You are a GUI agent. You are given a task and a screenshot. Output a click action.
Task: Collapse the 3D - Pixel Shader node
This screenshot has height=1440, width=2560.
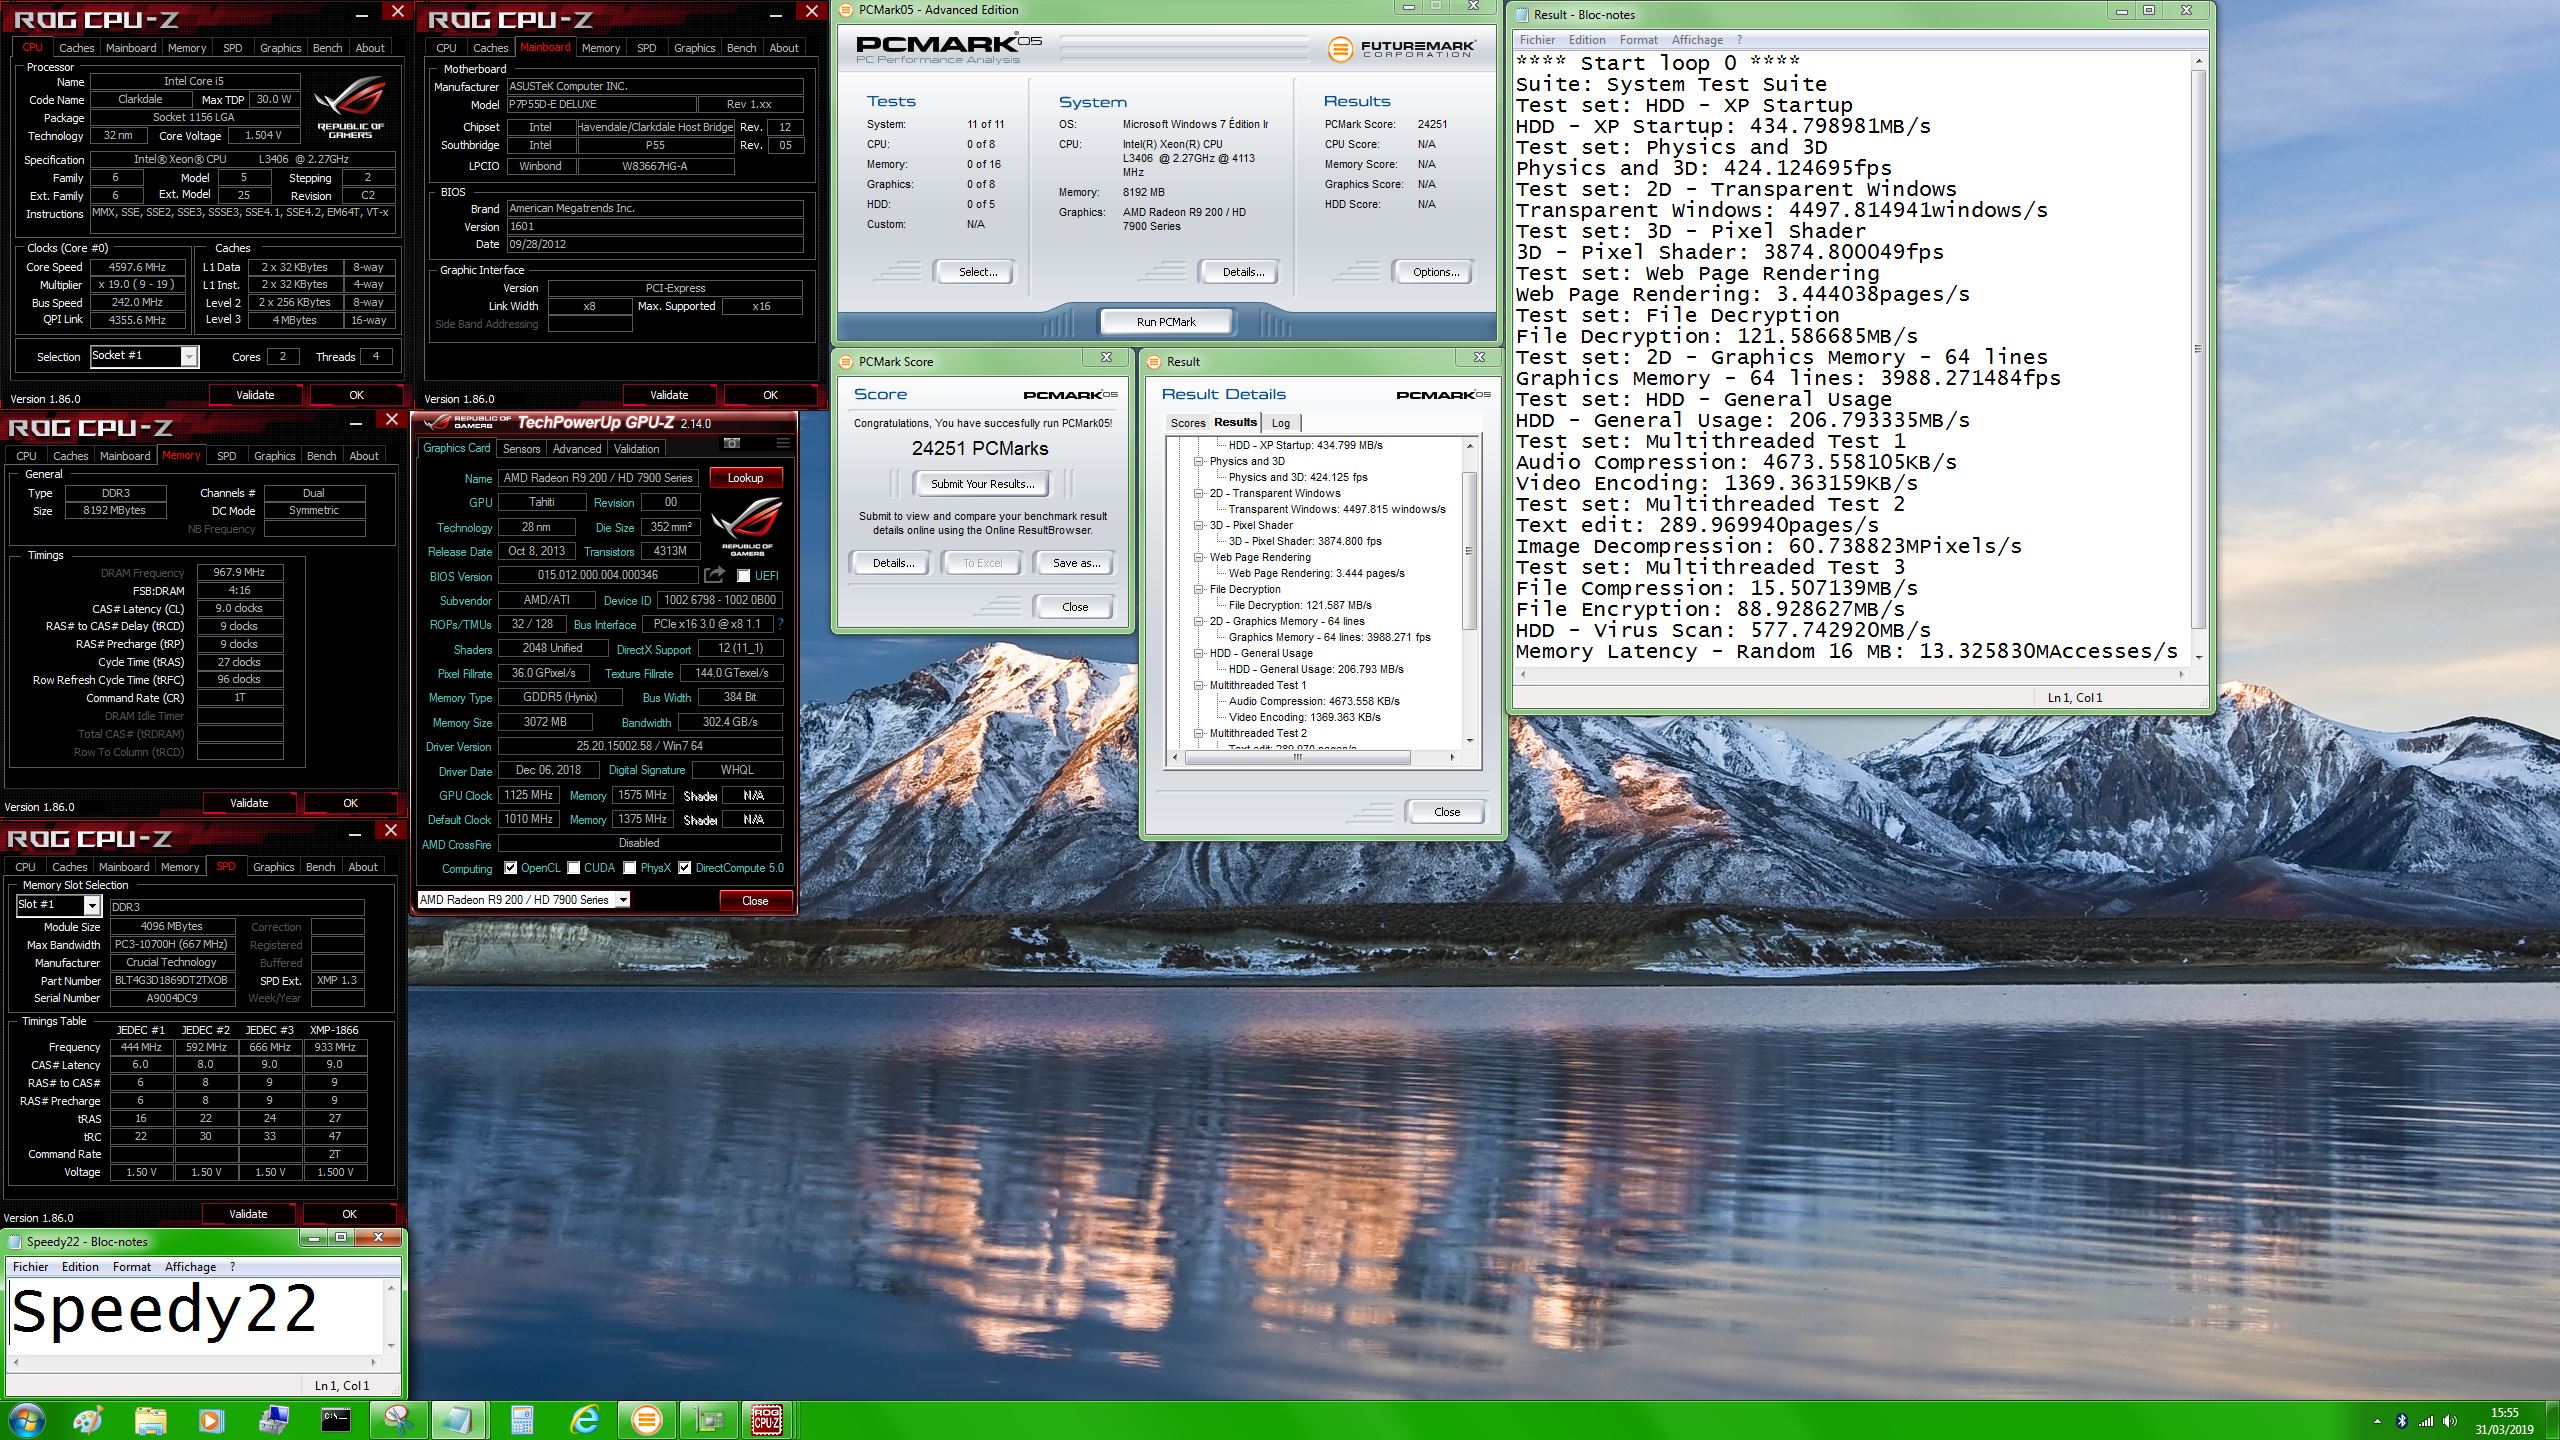coord(1198,525)
